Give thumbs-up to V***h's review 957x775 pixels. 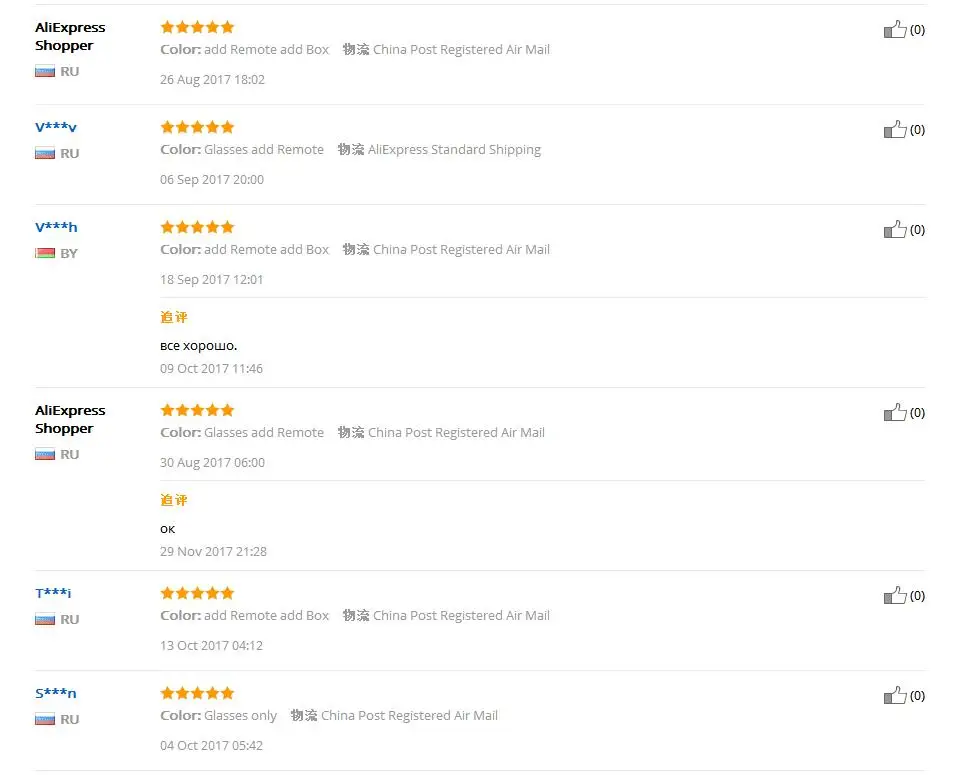pyautogui.click(x=895, y=230)
